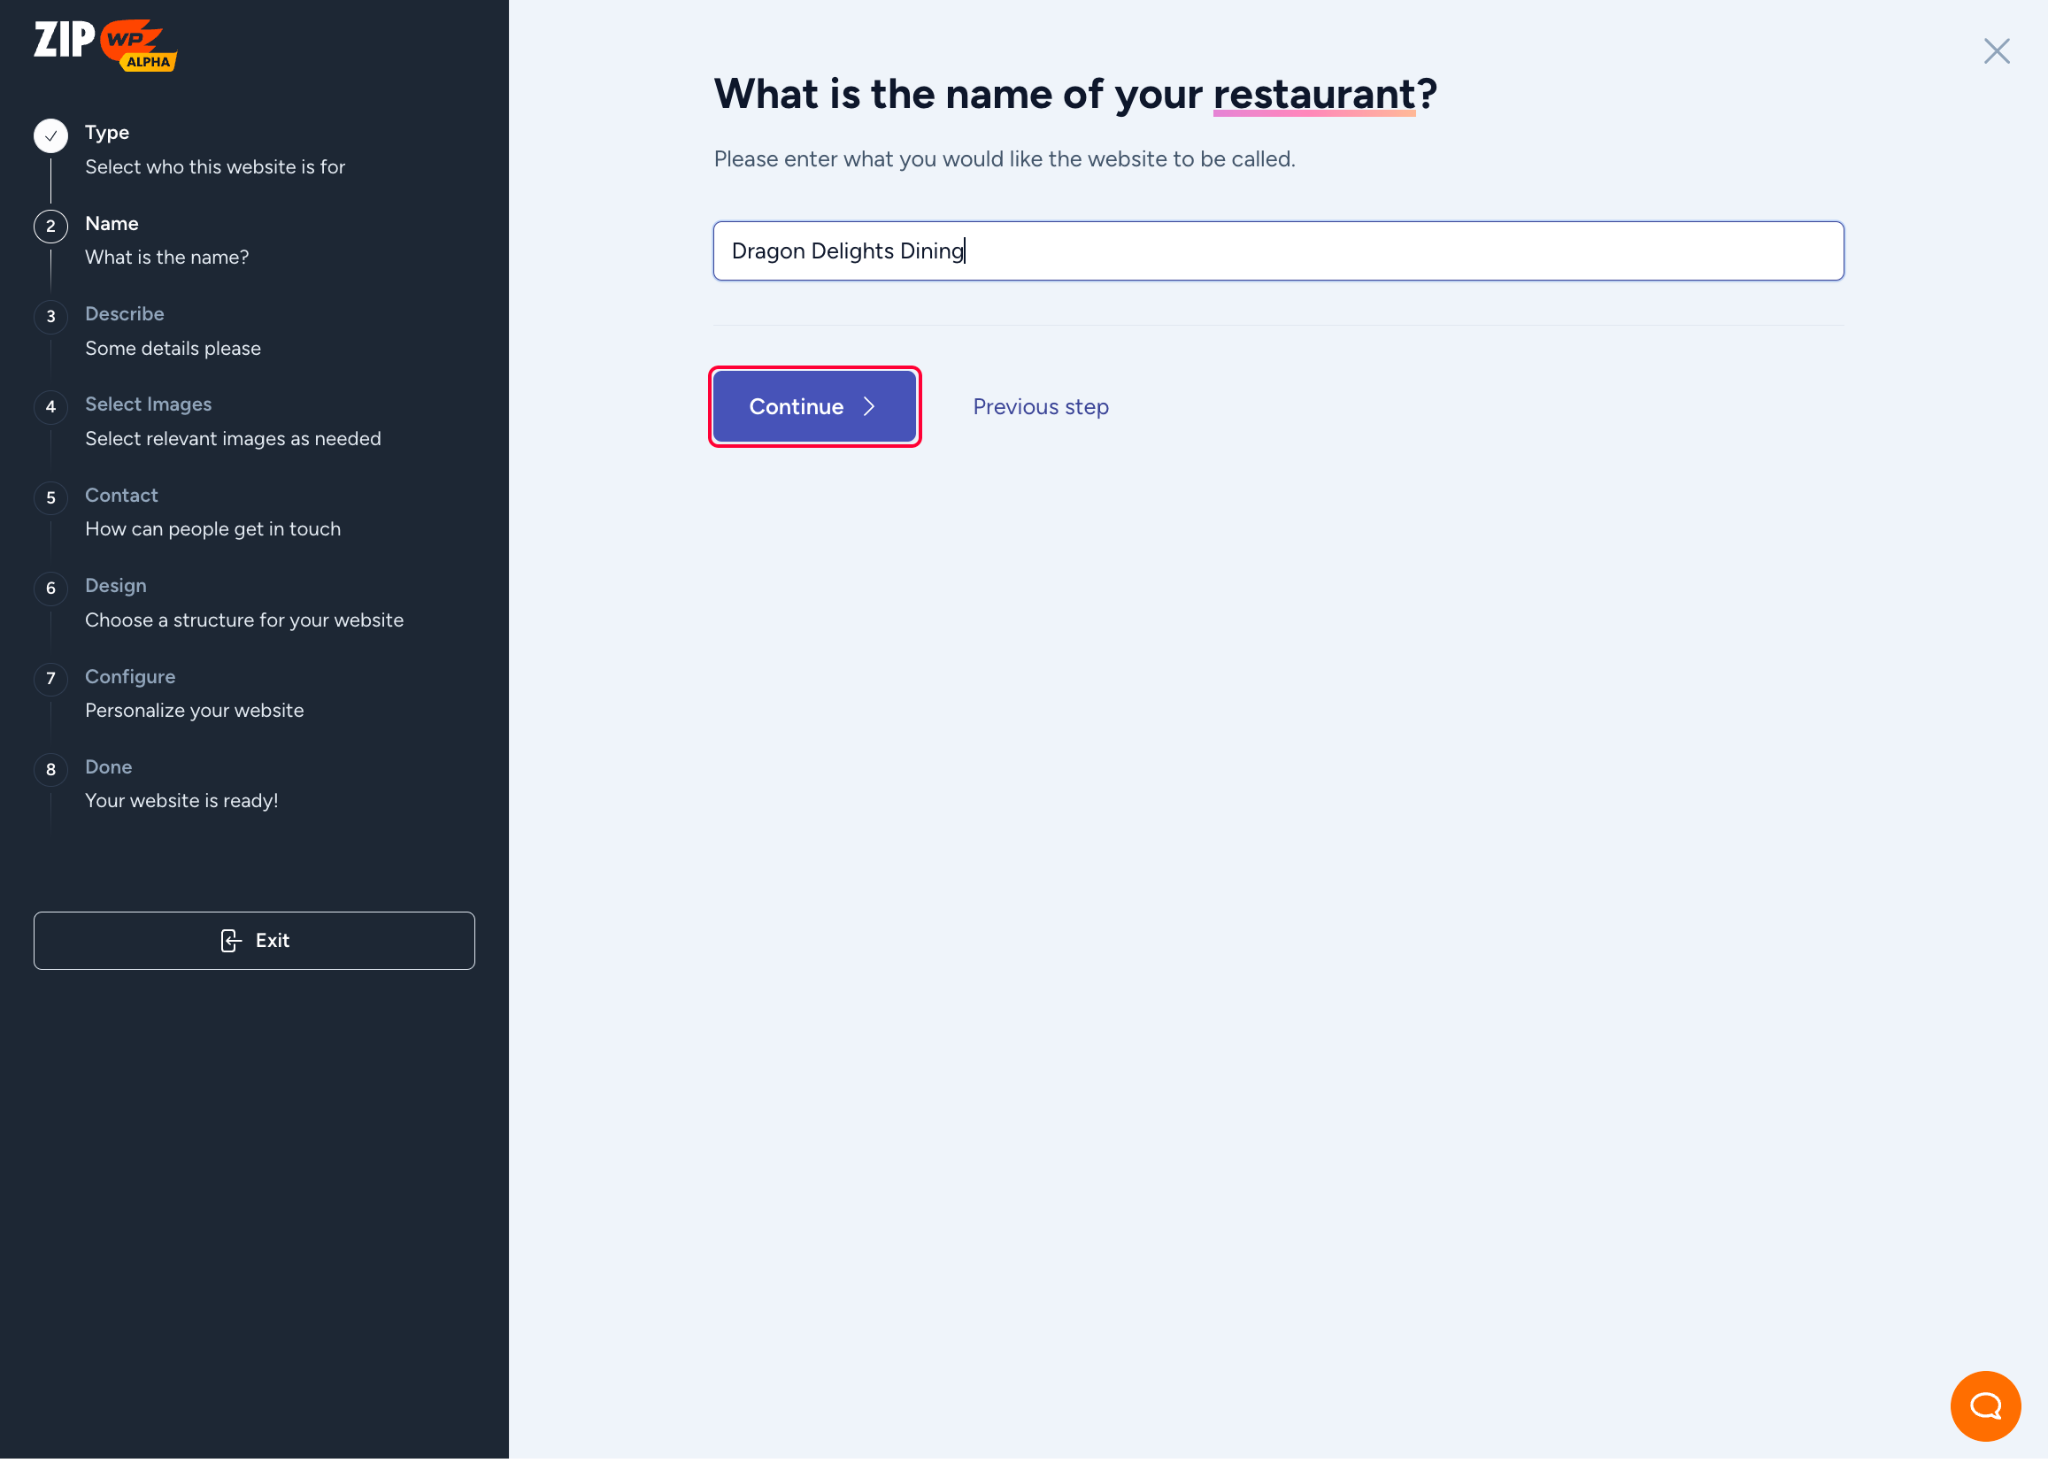Viewport: 2048px width, 1459px height.
Task: Click the step 2 Name circle
Action: coord(51,226)
